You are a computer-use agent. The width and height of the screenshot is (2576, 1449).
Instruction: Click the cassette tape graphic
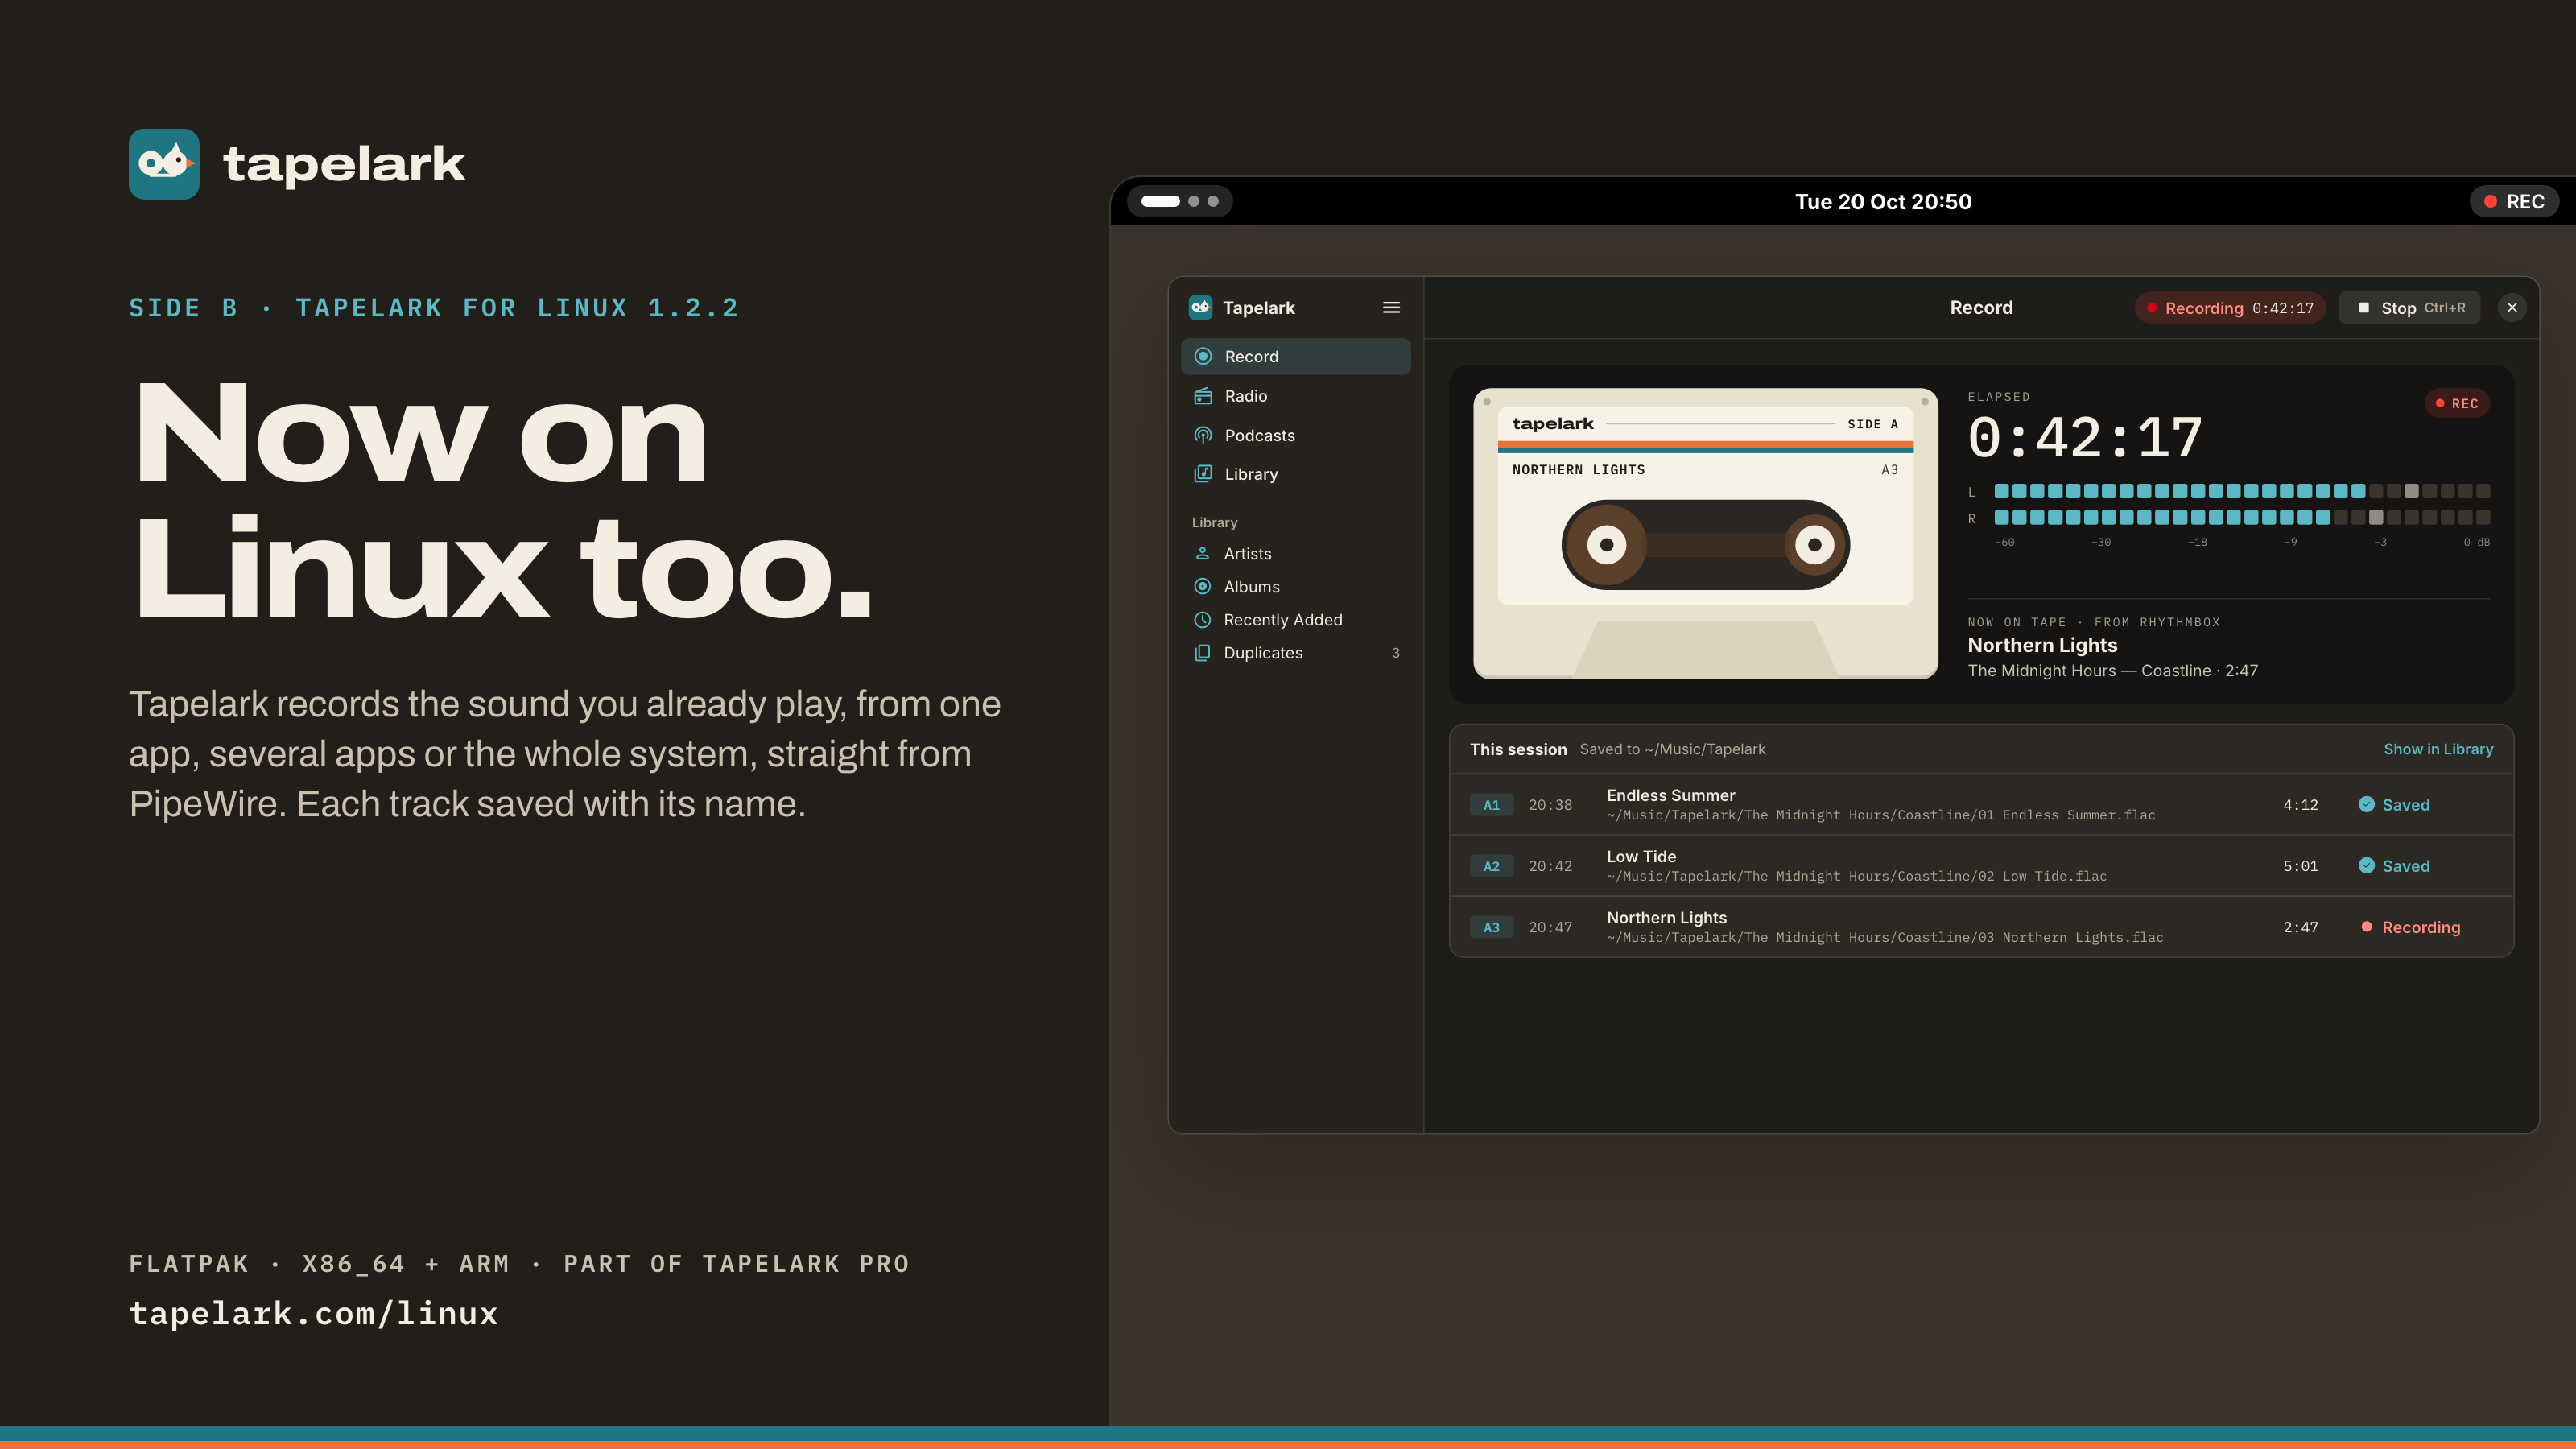click(1705, 534)
